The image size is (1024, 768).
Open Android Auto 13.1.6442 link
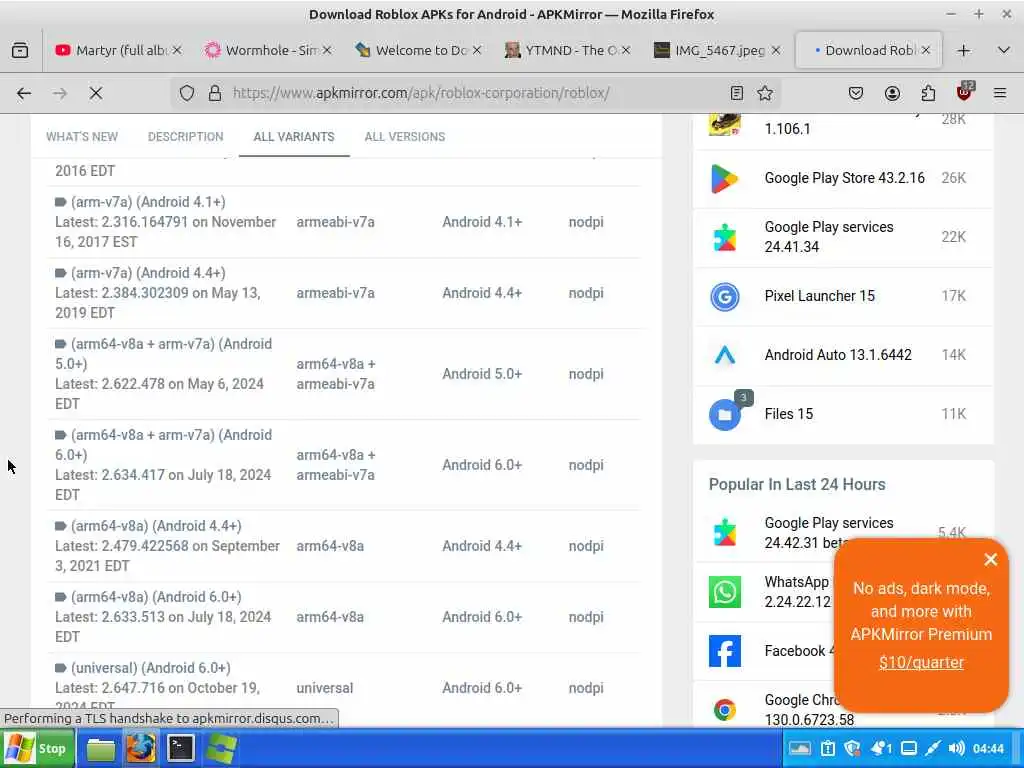pos(838,355)
